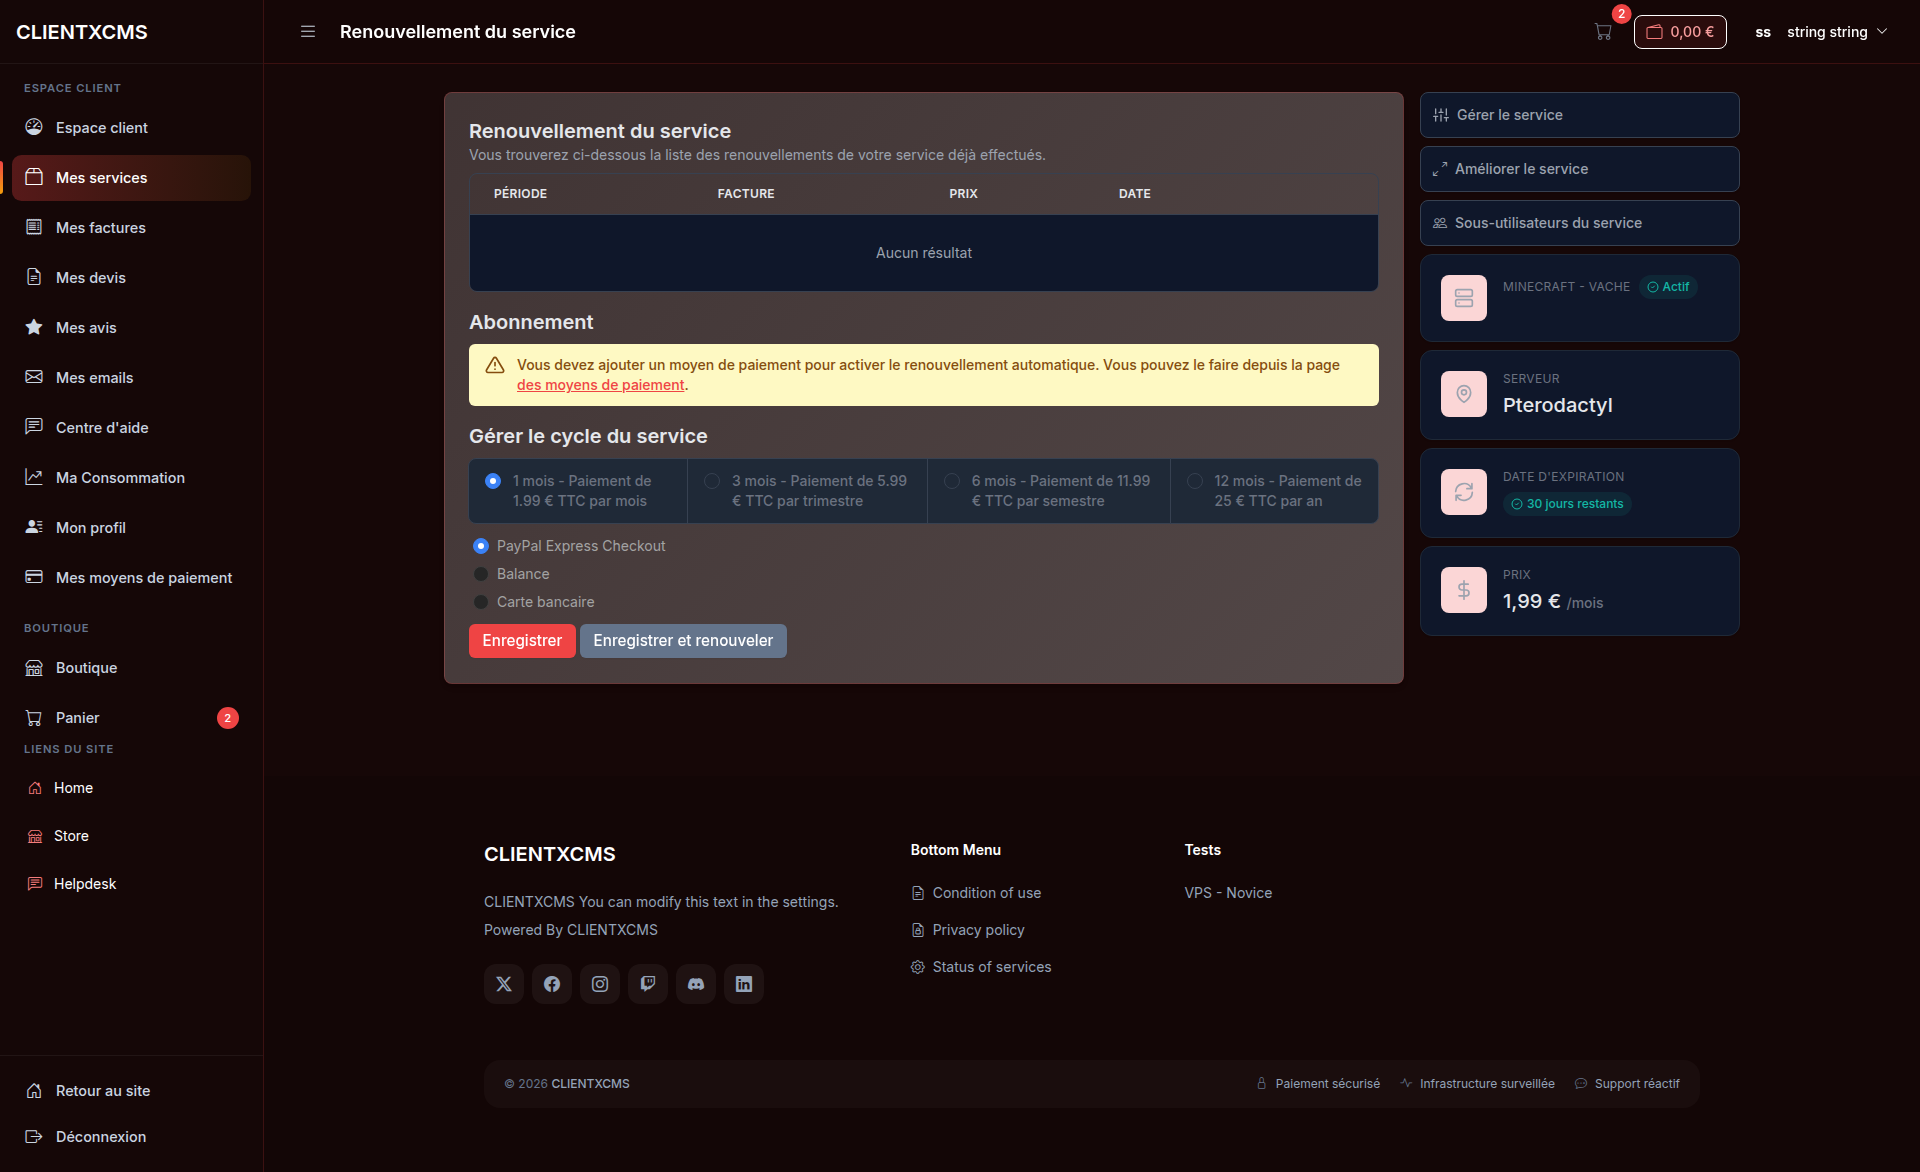Click the Store link in sidebar
1920x1172 pixels.
coord(71,836)
